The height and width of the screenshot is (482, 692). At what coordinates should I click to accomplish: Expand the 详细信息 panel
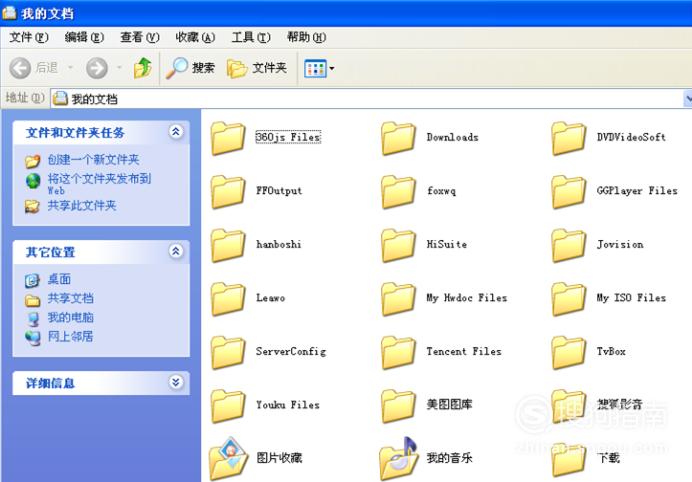point(176,382)
